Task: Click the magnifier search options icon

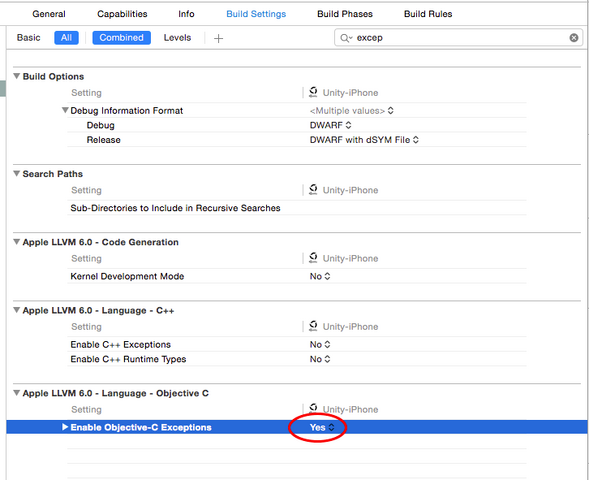Action: coord(346,38)
